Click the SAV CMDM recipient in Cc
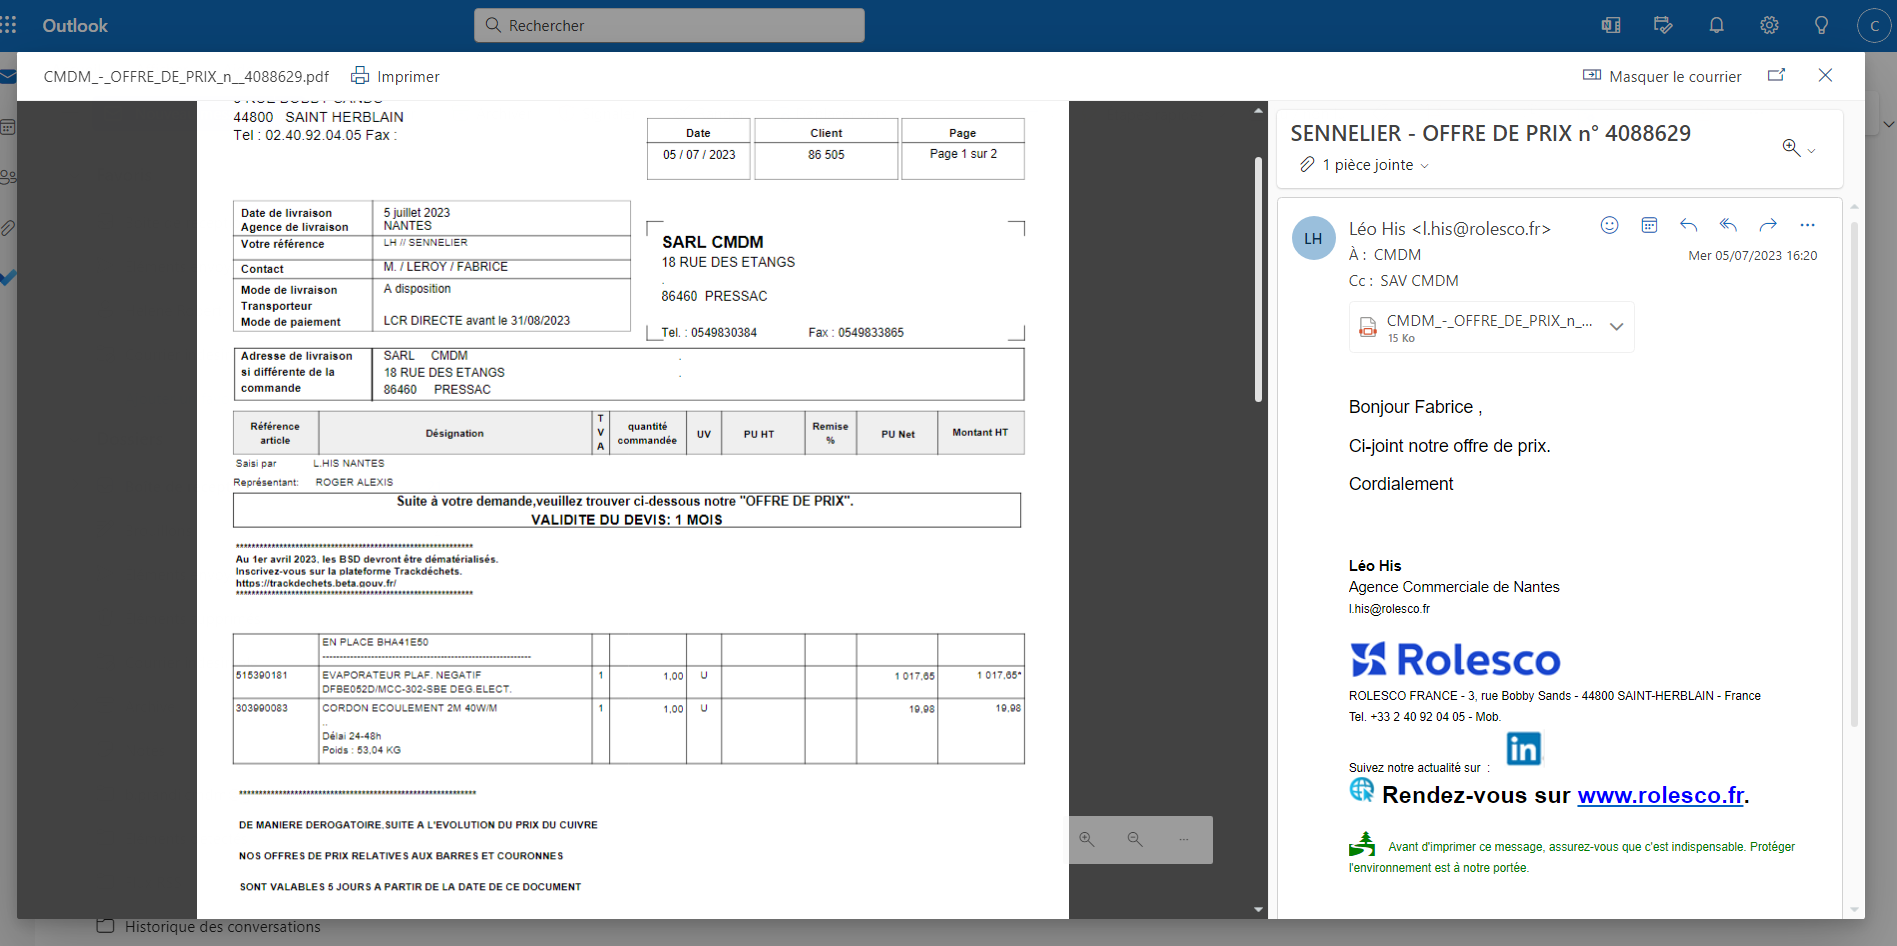Screen dimensions: 1897x946 tap(1419, 281)
